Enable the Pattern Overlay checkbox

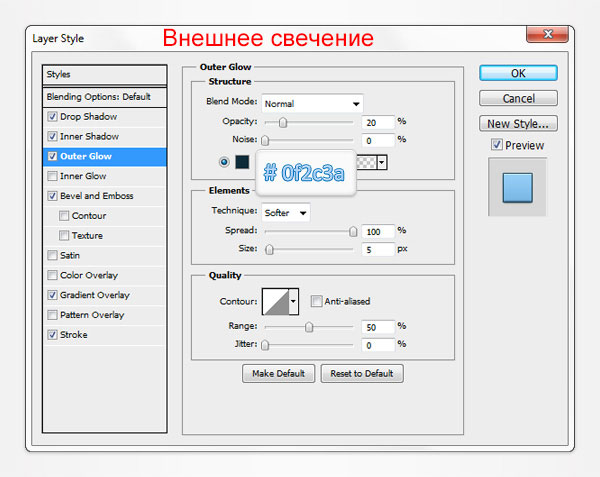pos(52,315)
